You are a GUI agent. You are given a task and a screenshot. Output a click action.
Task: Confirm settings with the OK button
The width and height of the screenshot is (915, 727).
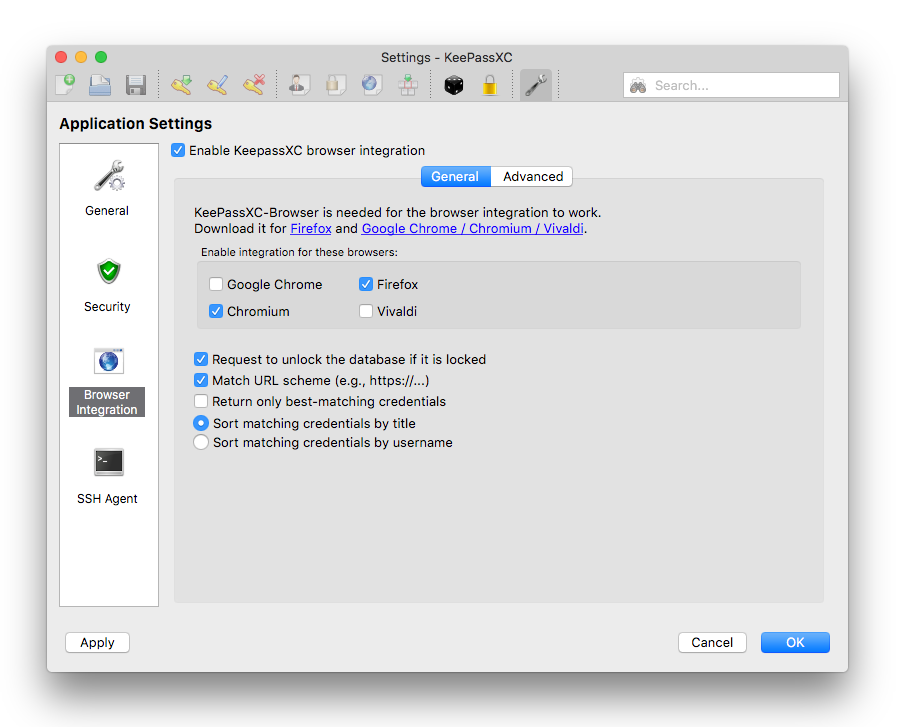795,642
